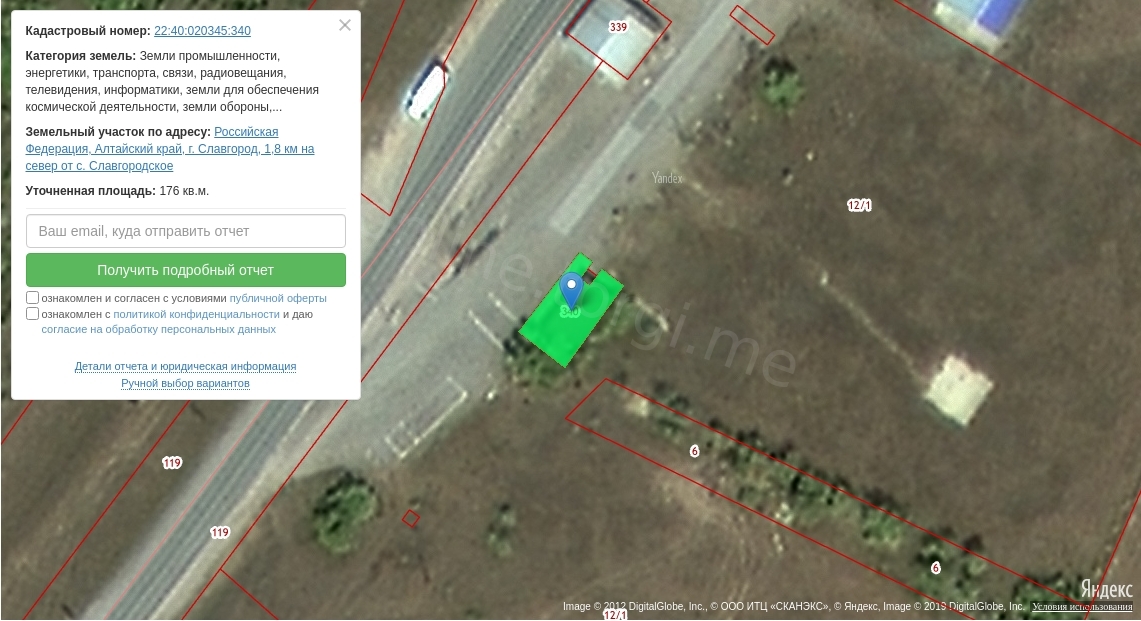Screen dimensions: 1141x621
Task: Open политикой конфиденциальности link
Action: pos(196,315)
